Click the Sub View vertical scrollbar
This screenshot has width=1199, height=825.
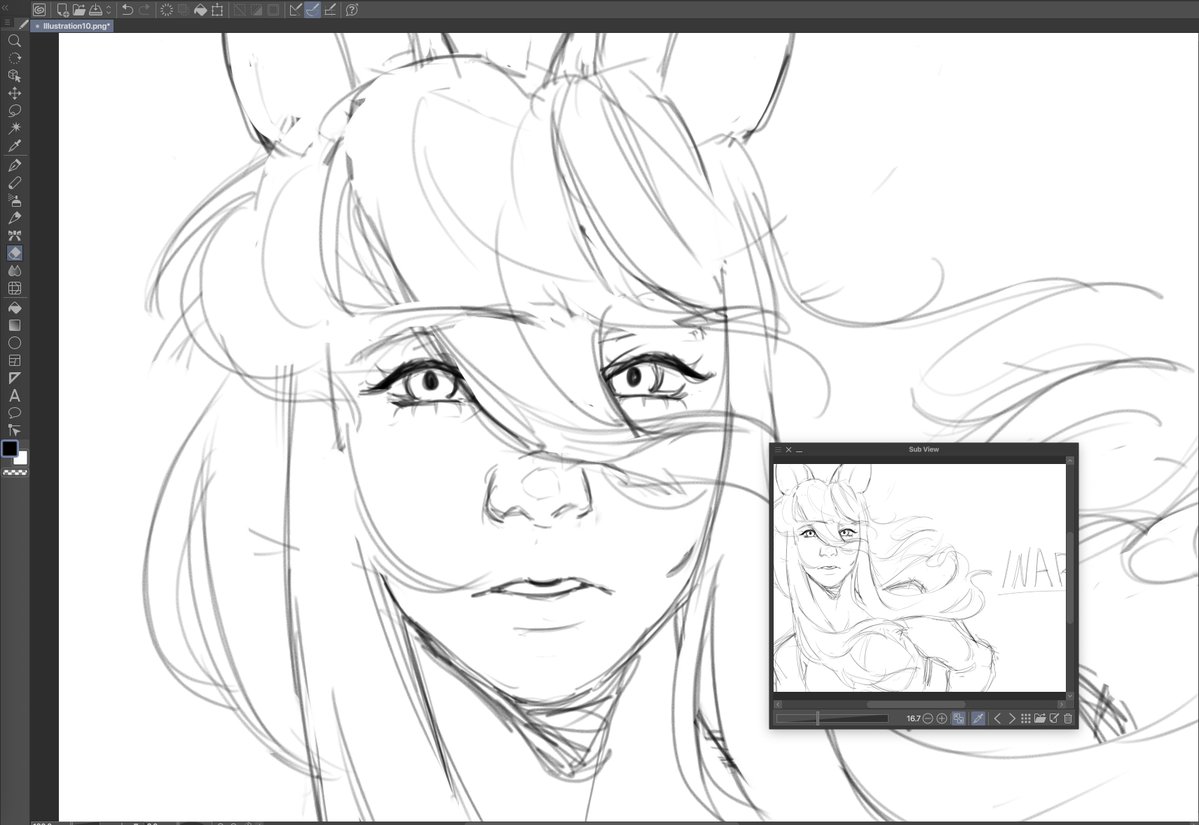[1070, 577]
